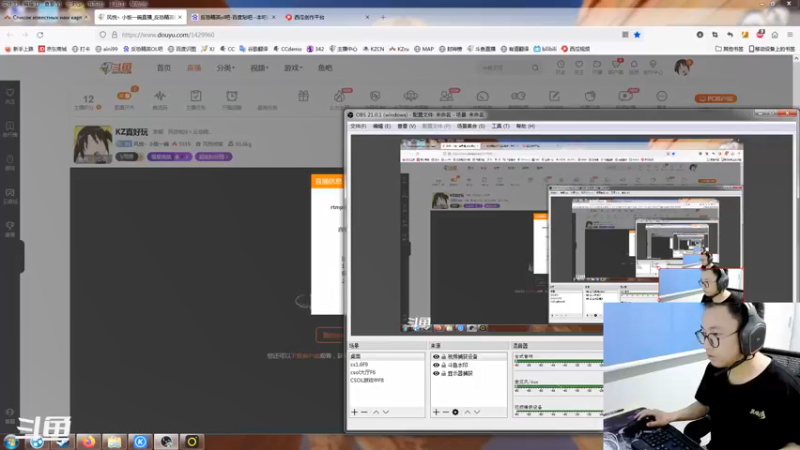Screen dimensions: 800x450
Task: Click the flame icon with new badge
Action: [340, 95]
